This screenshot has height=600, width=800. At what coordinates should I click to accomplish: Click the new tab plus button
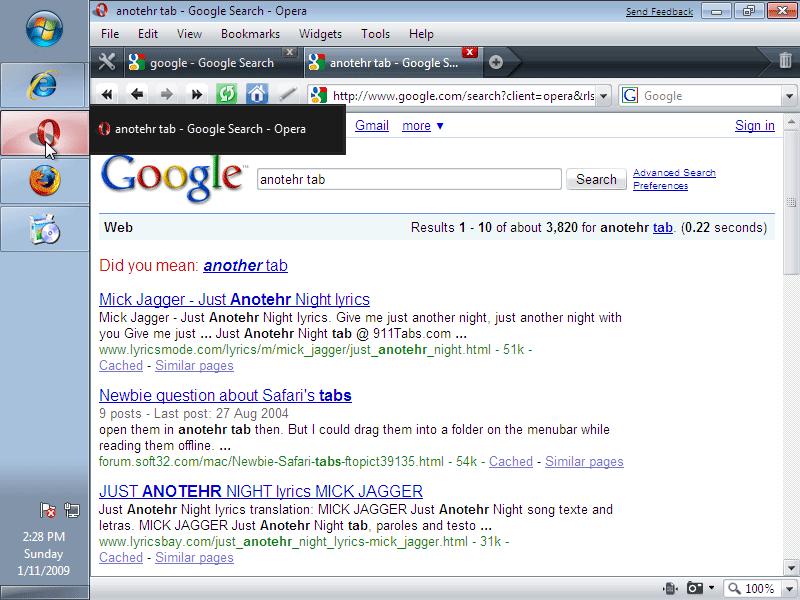click(496, 62)
